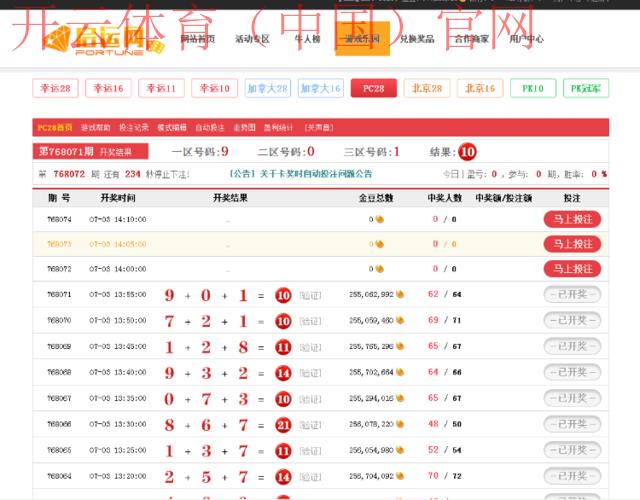640x500 pixels.
Task: Click 验证 link in row 768070
Action: coord(310,321)
